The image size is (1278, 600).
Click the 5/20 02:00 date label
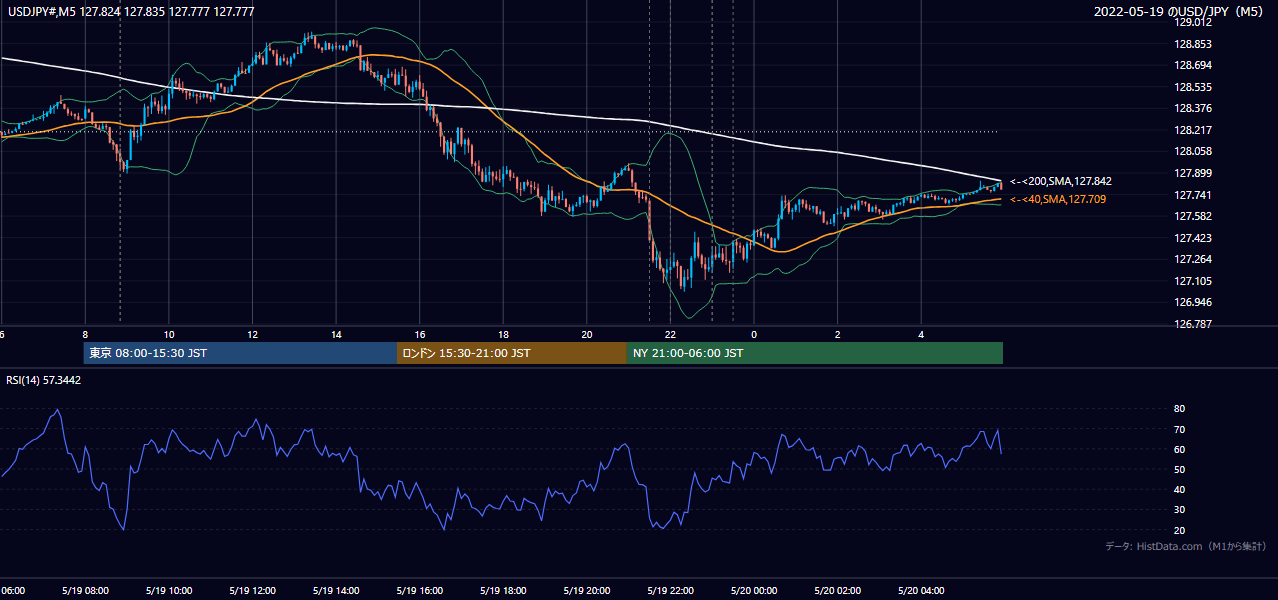(838, 590)
